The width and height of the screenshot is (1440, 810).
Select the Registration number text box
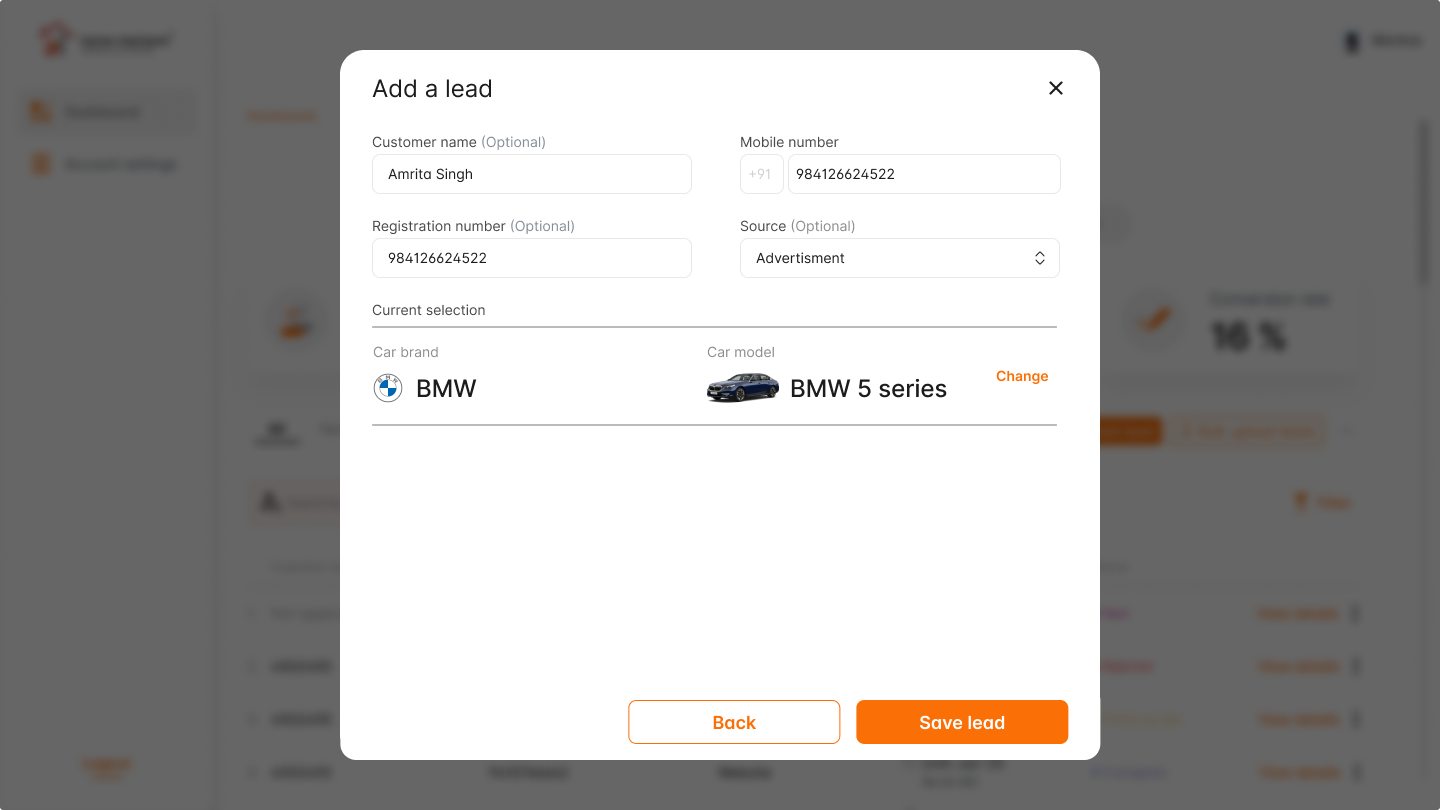531,258
